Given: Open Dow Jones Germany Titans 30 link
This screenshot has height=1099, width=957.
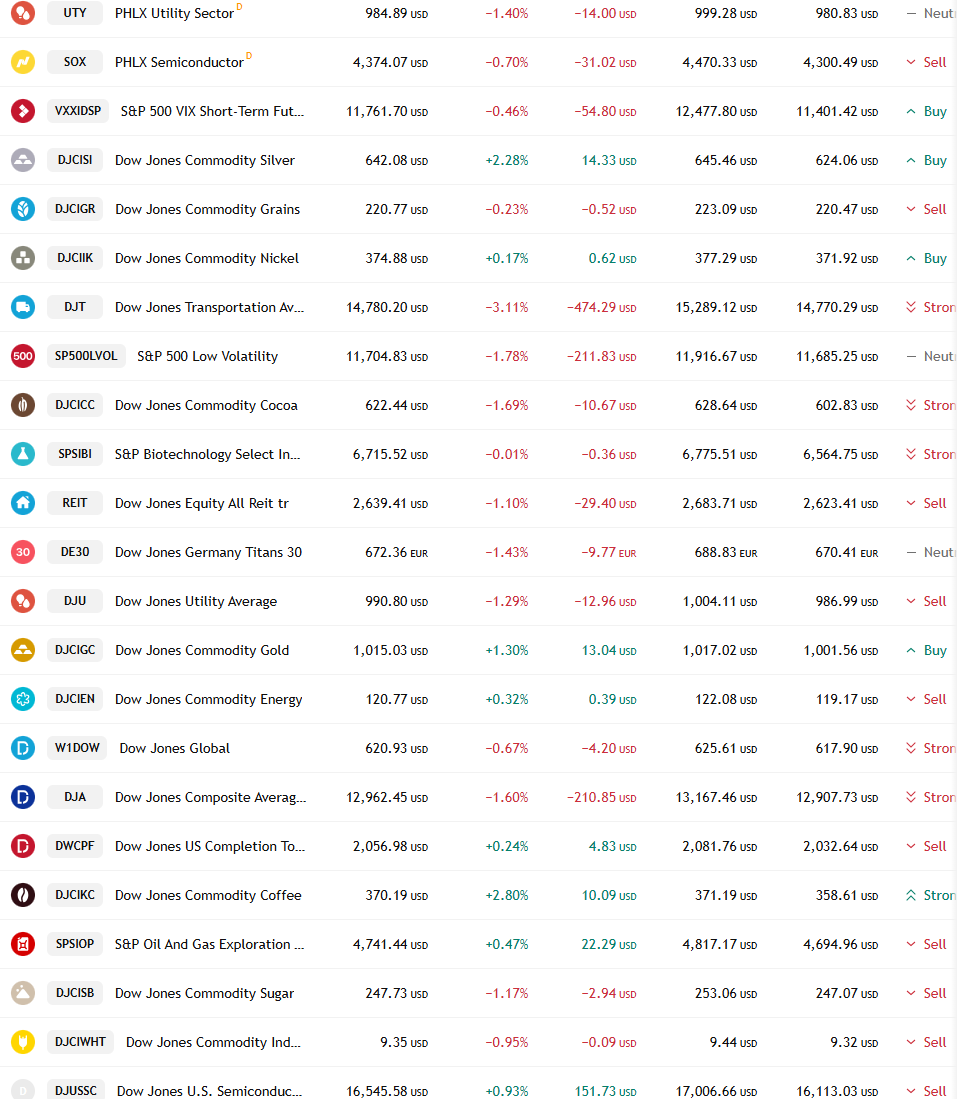Looking at the screenshot, I should tap(208, 552).
